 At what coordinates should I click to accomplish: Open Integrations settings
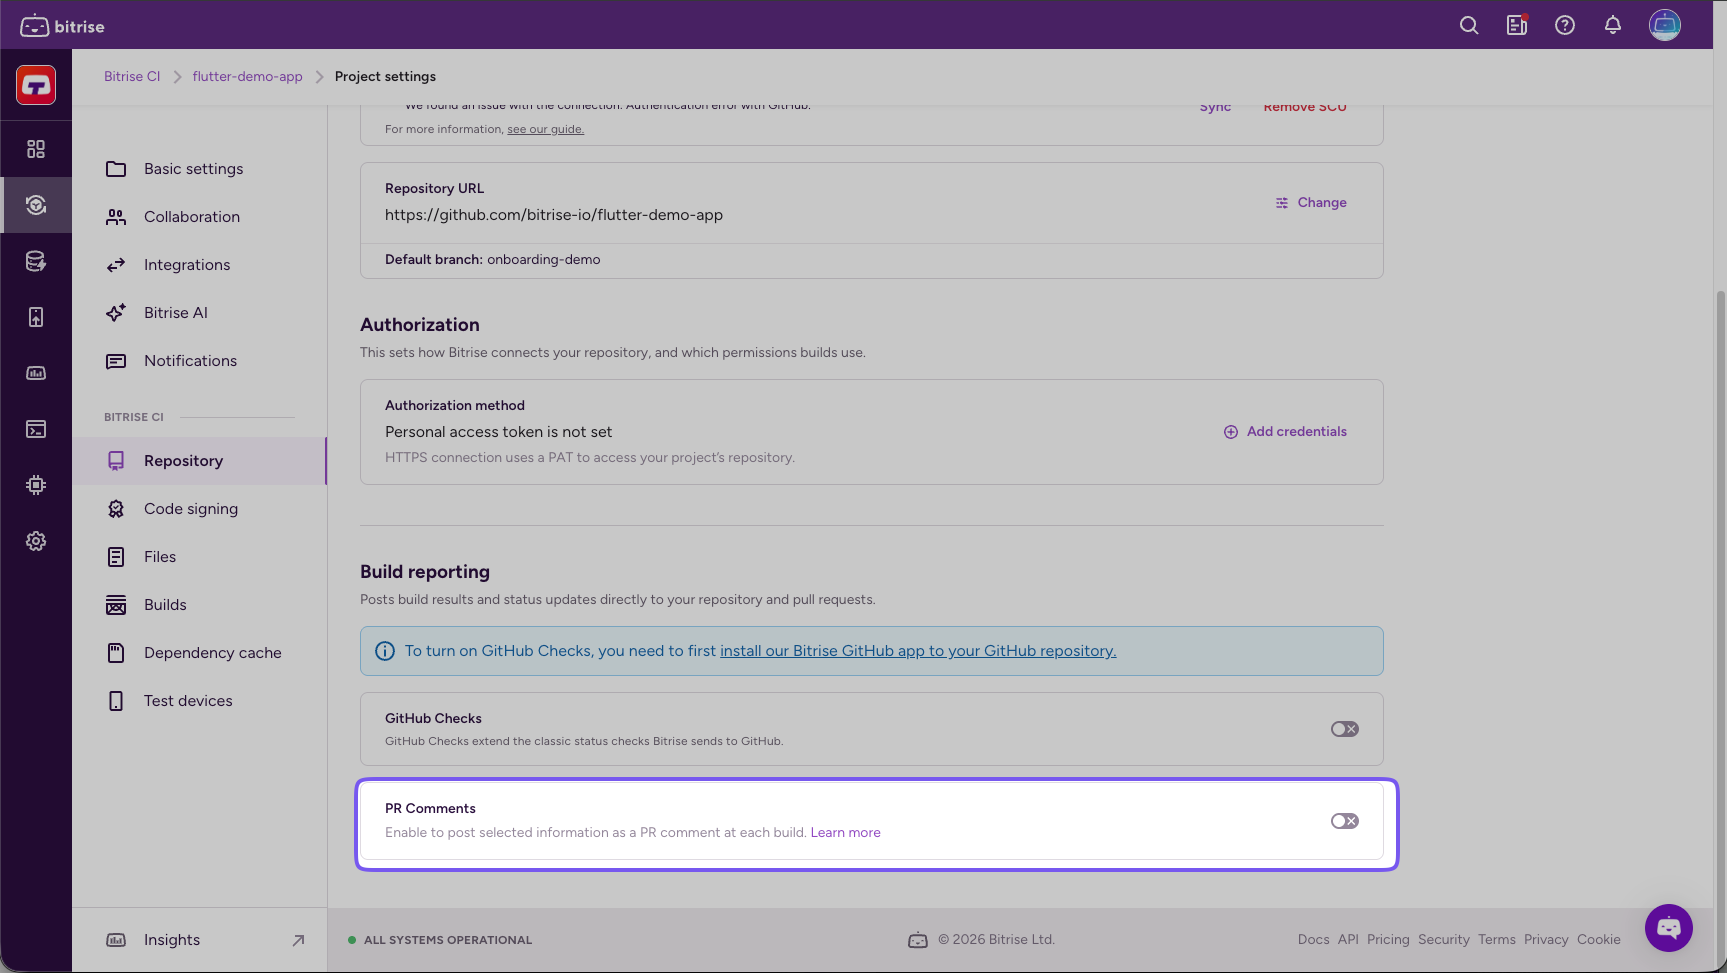[x=200, y=265]
